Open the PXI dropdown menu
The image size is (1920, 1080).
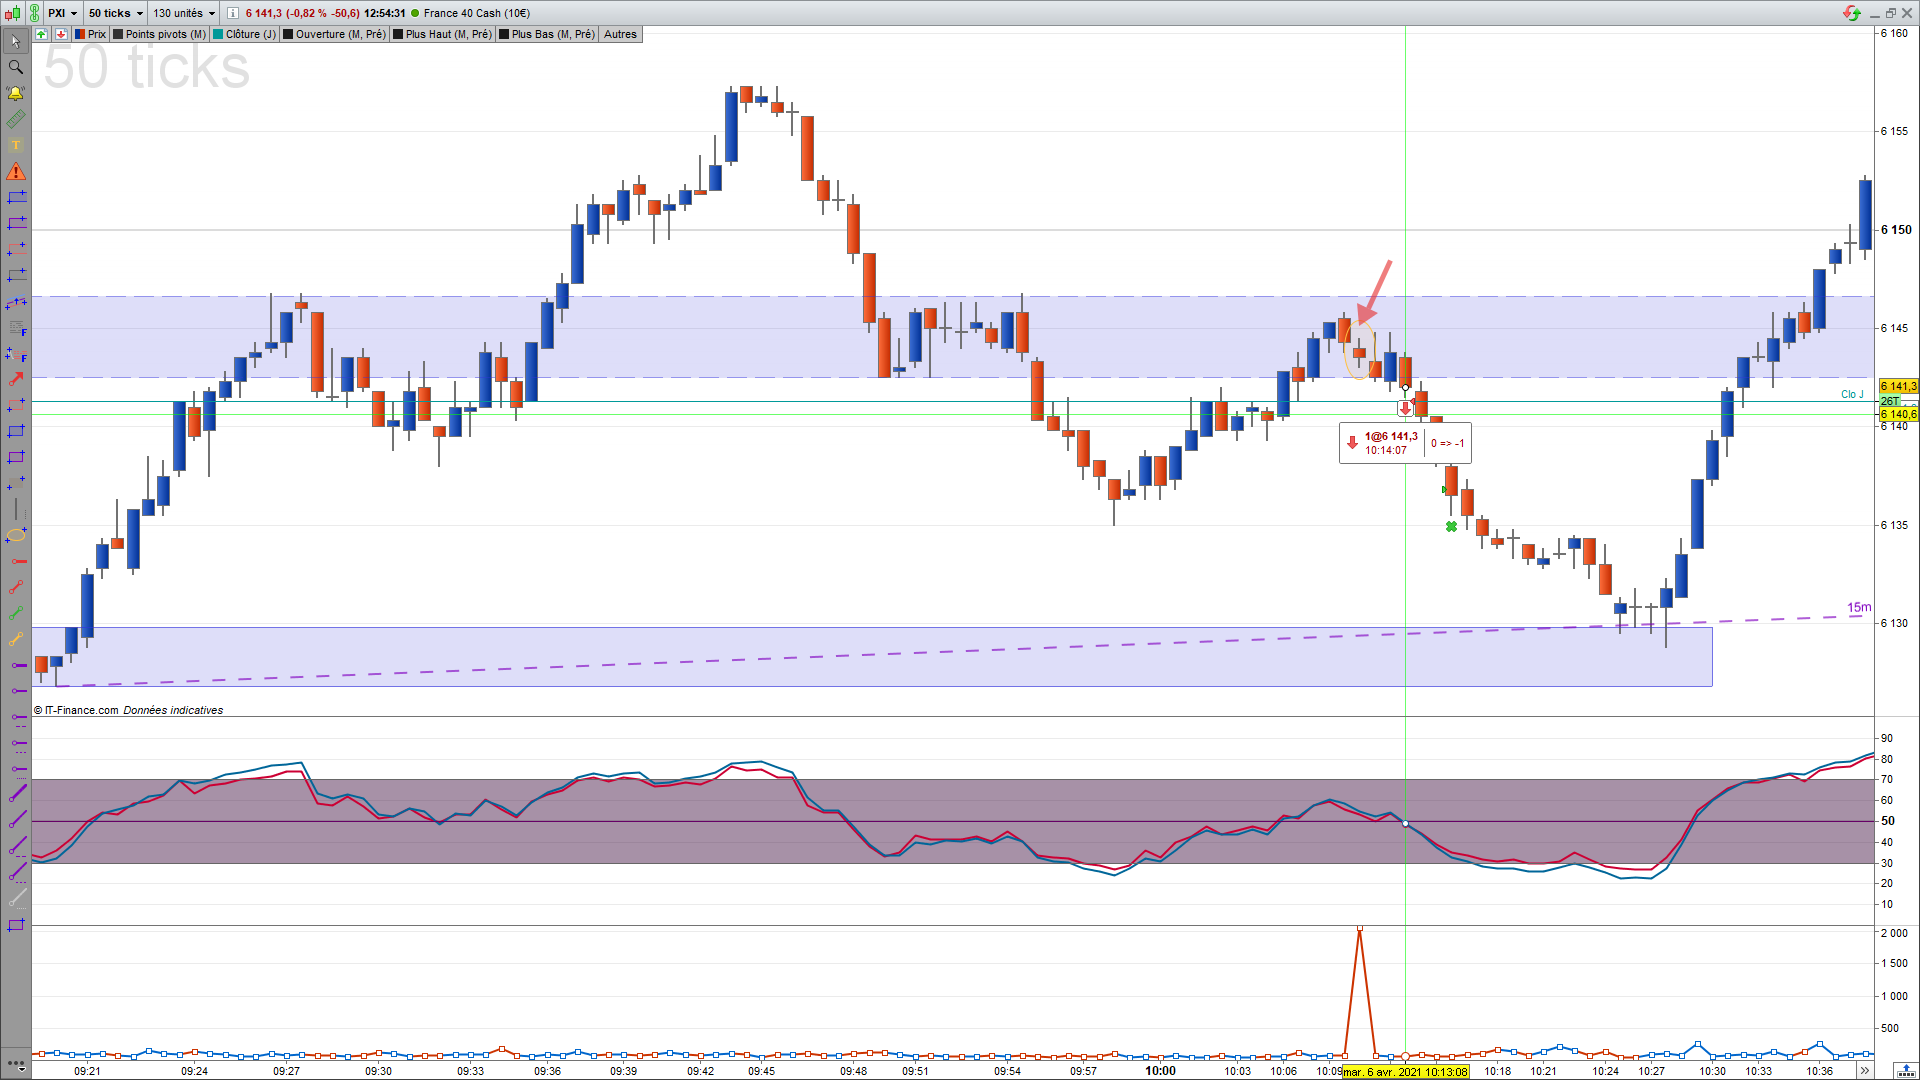(62, 13)
